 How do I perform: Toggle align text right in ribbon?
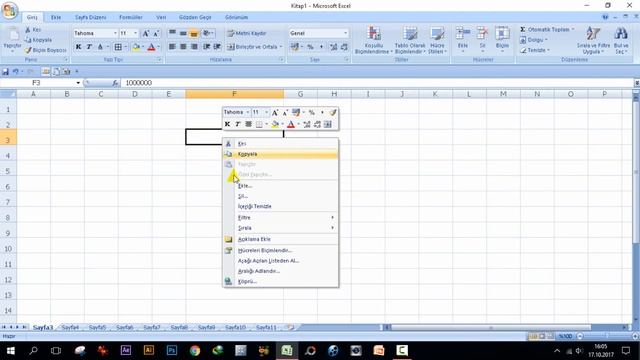[194, 47]
